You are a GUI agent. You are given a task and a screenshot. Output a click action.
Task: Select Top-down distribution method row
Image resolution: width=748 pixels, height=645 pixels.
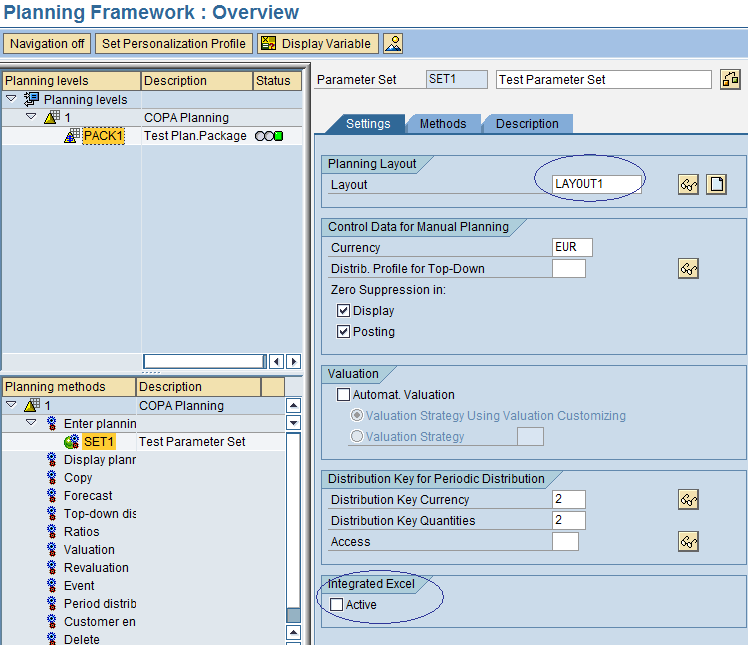coord(100,514)
